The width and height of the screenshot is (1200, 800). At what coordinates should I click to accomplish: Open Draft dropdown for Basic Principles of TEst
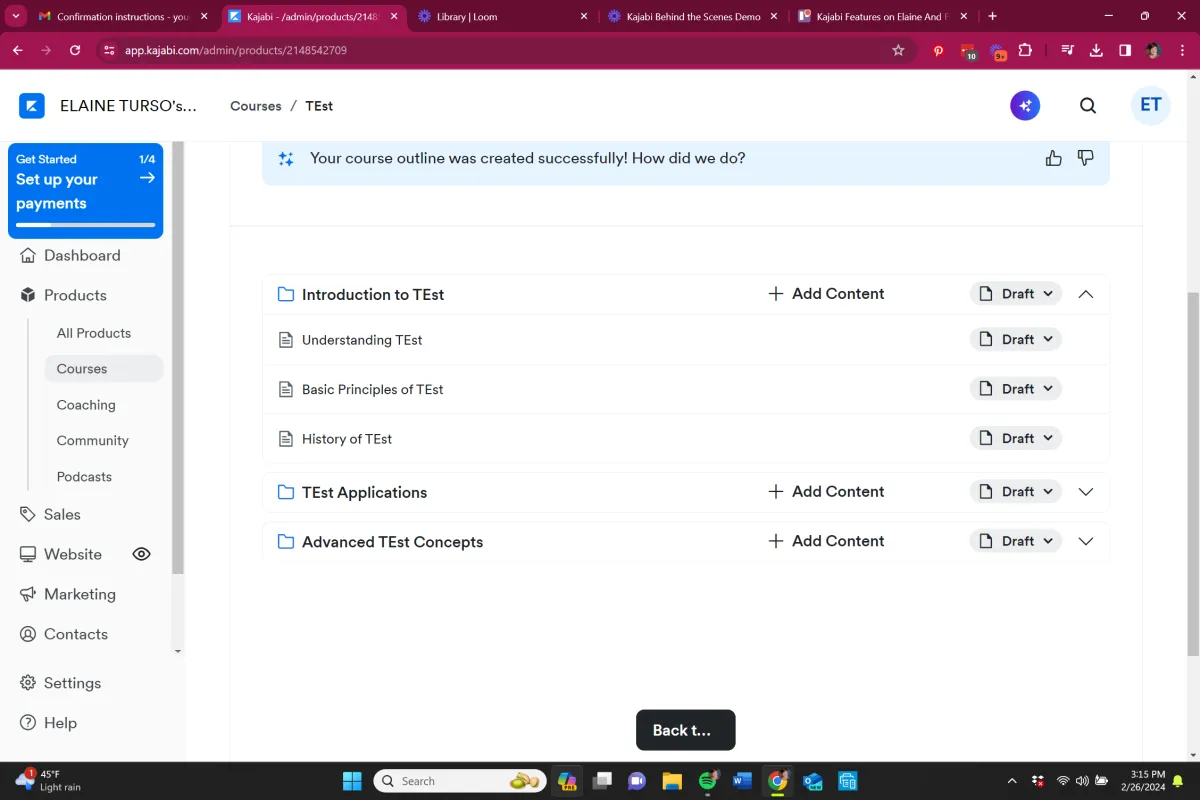pos(1016,389)
